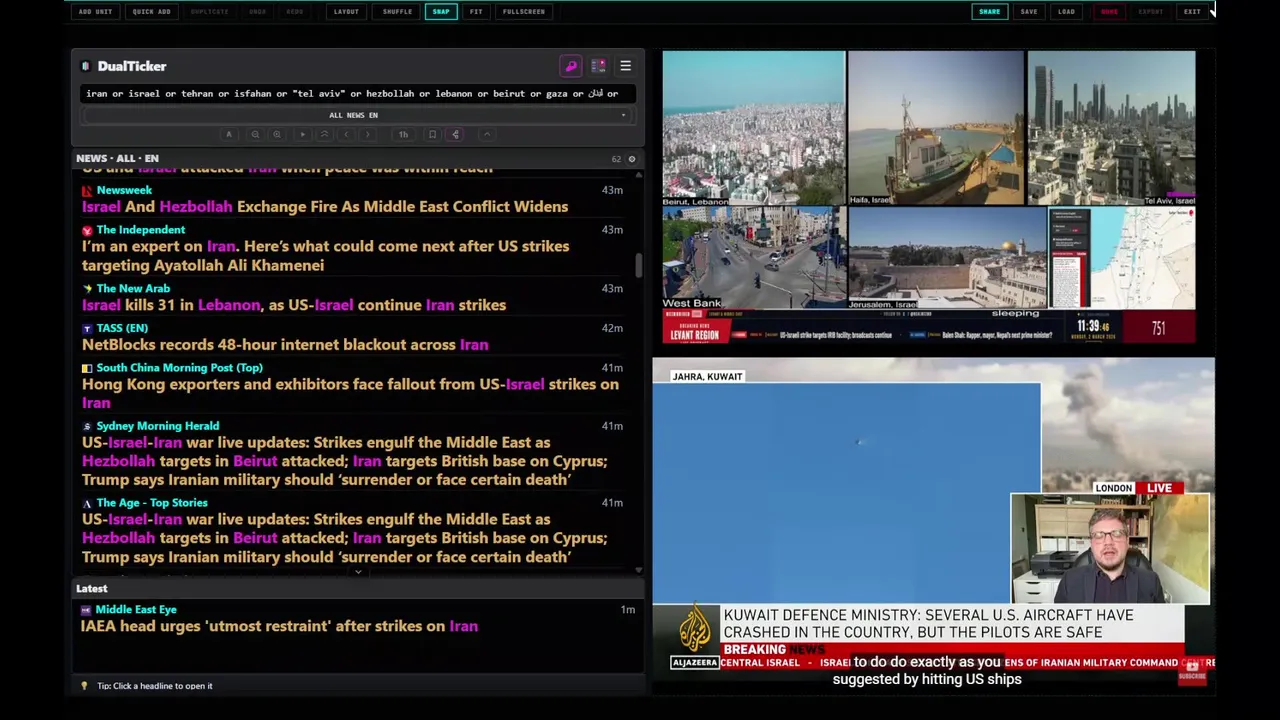The height and width of the screenshot is (720, 1280).
Task: Click into the keyword search query field
Action: [x=357, y=93]
